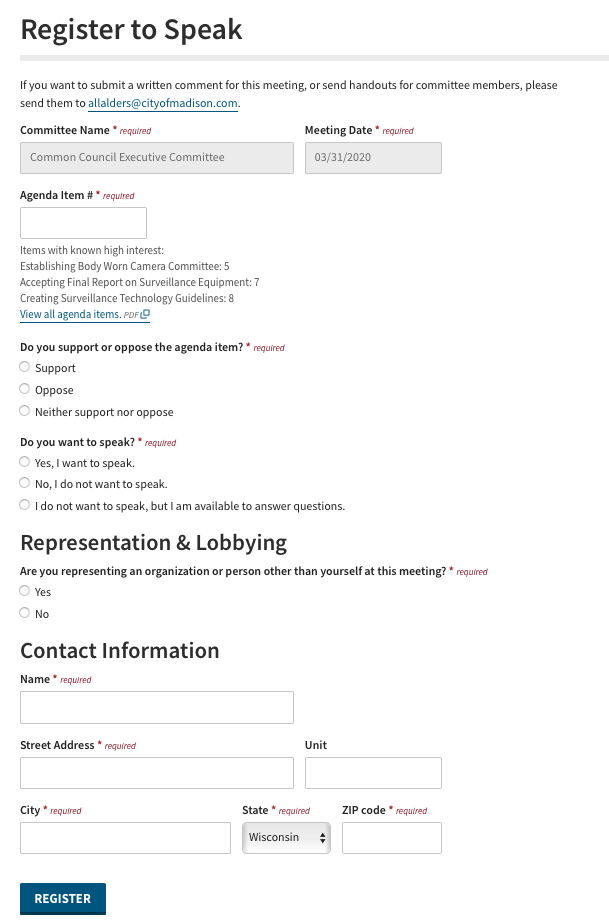The height and width of the screenshot is (922, 609).
Task: Click the REGISTER button
Action: pyautogui.click(x=63, y=898)
